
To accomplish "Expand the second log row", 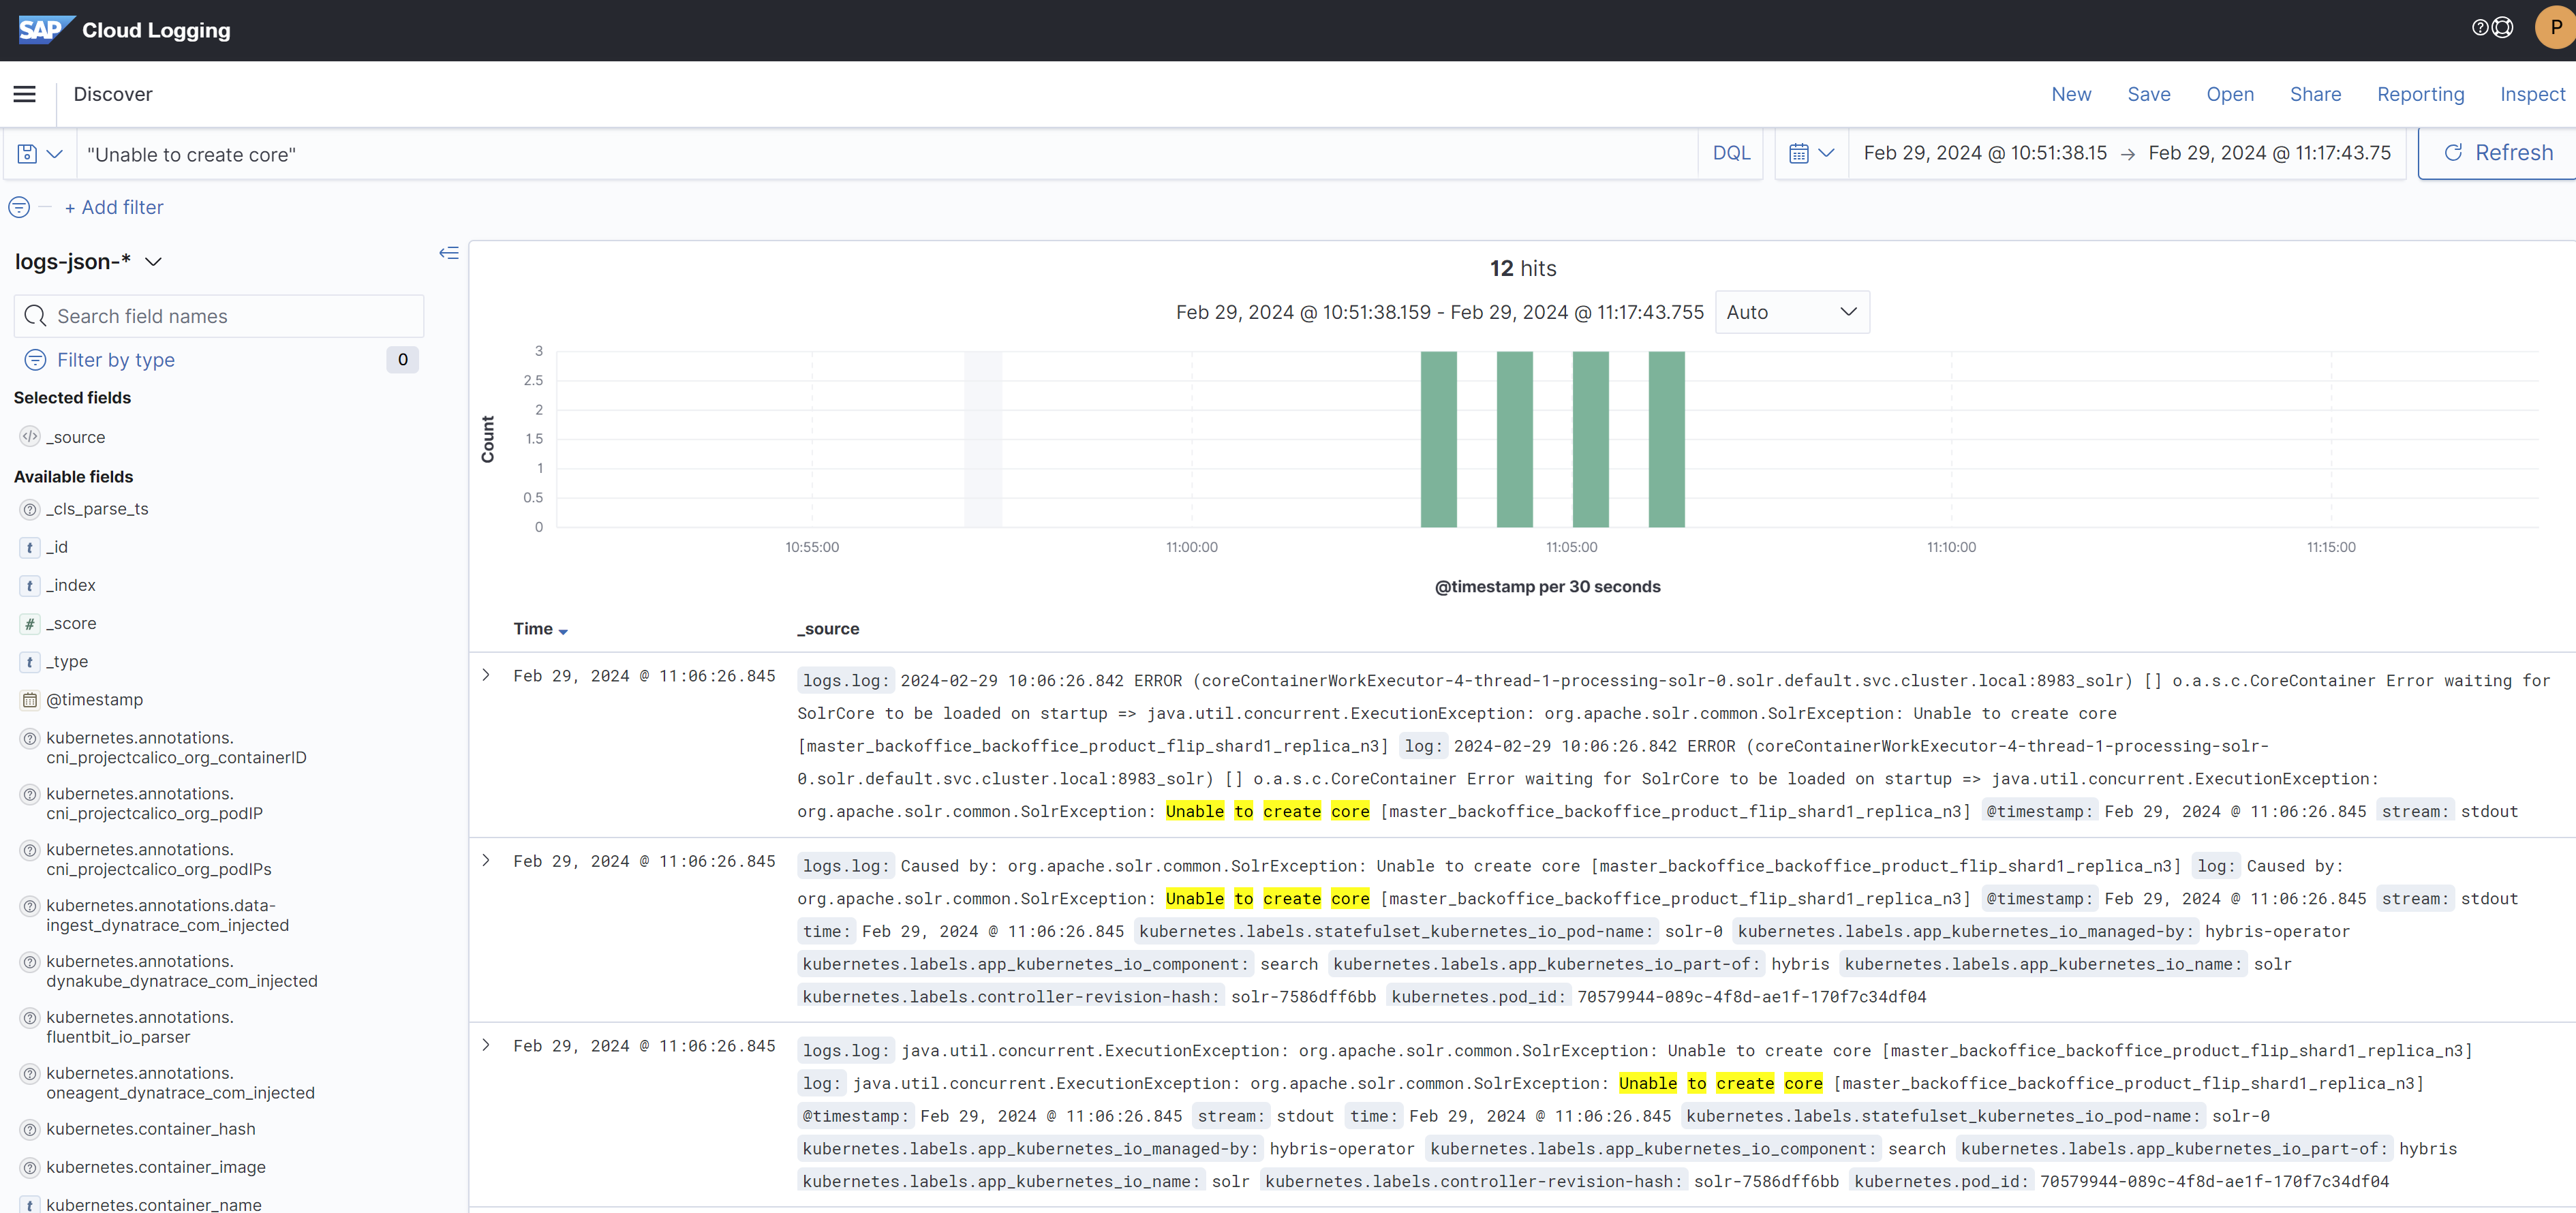I will [487, 860].
